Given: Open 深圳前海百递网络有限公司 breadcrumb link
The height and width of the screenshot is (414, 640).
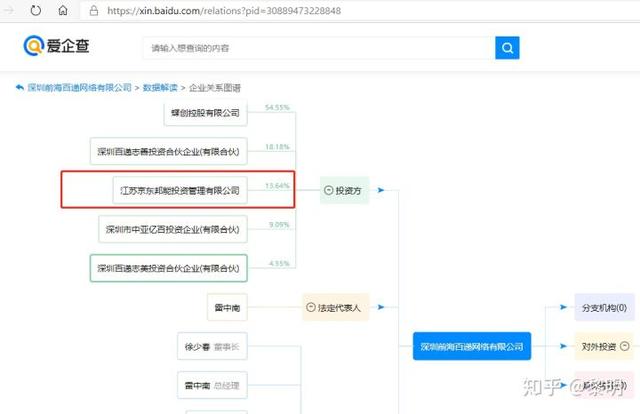Looking at the screenshot, I should pos(80,87).
